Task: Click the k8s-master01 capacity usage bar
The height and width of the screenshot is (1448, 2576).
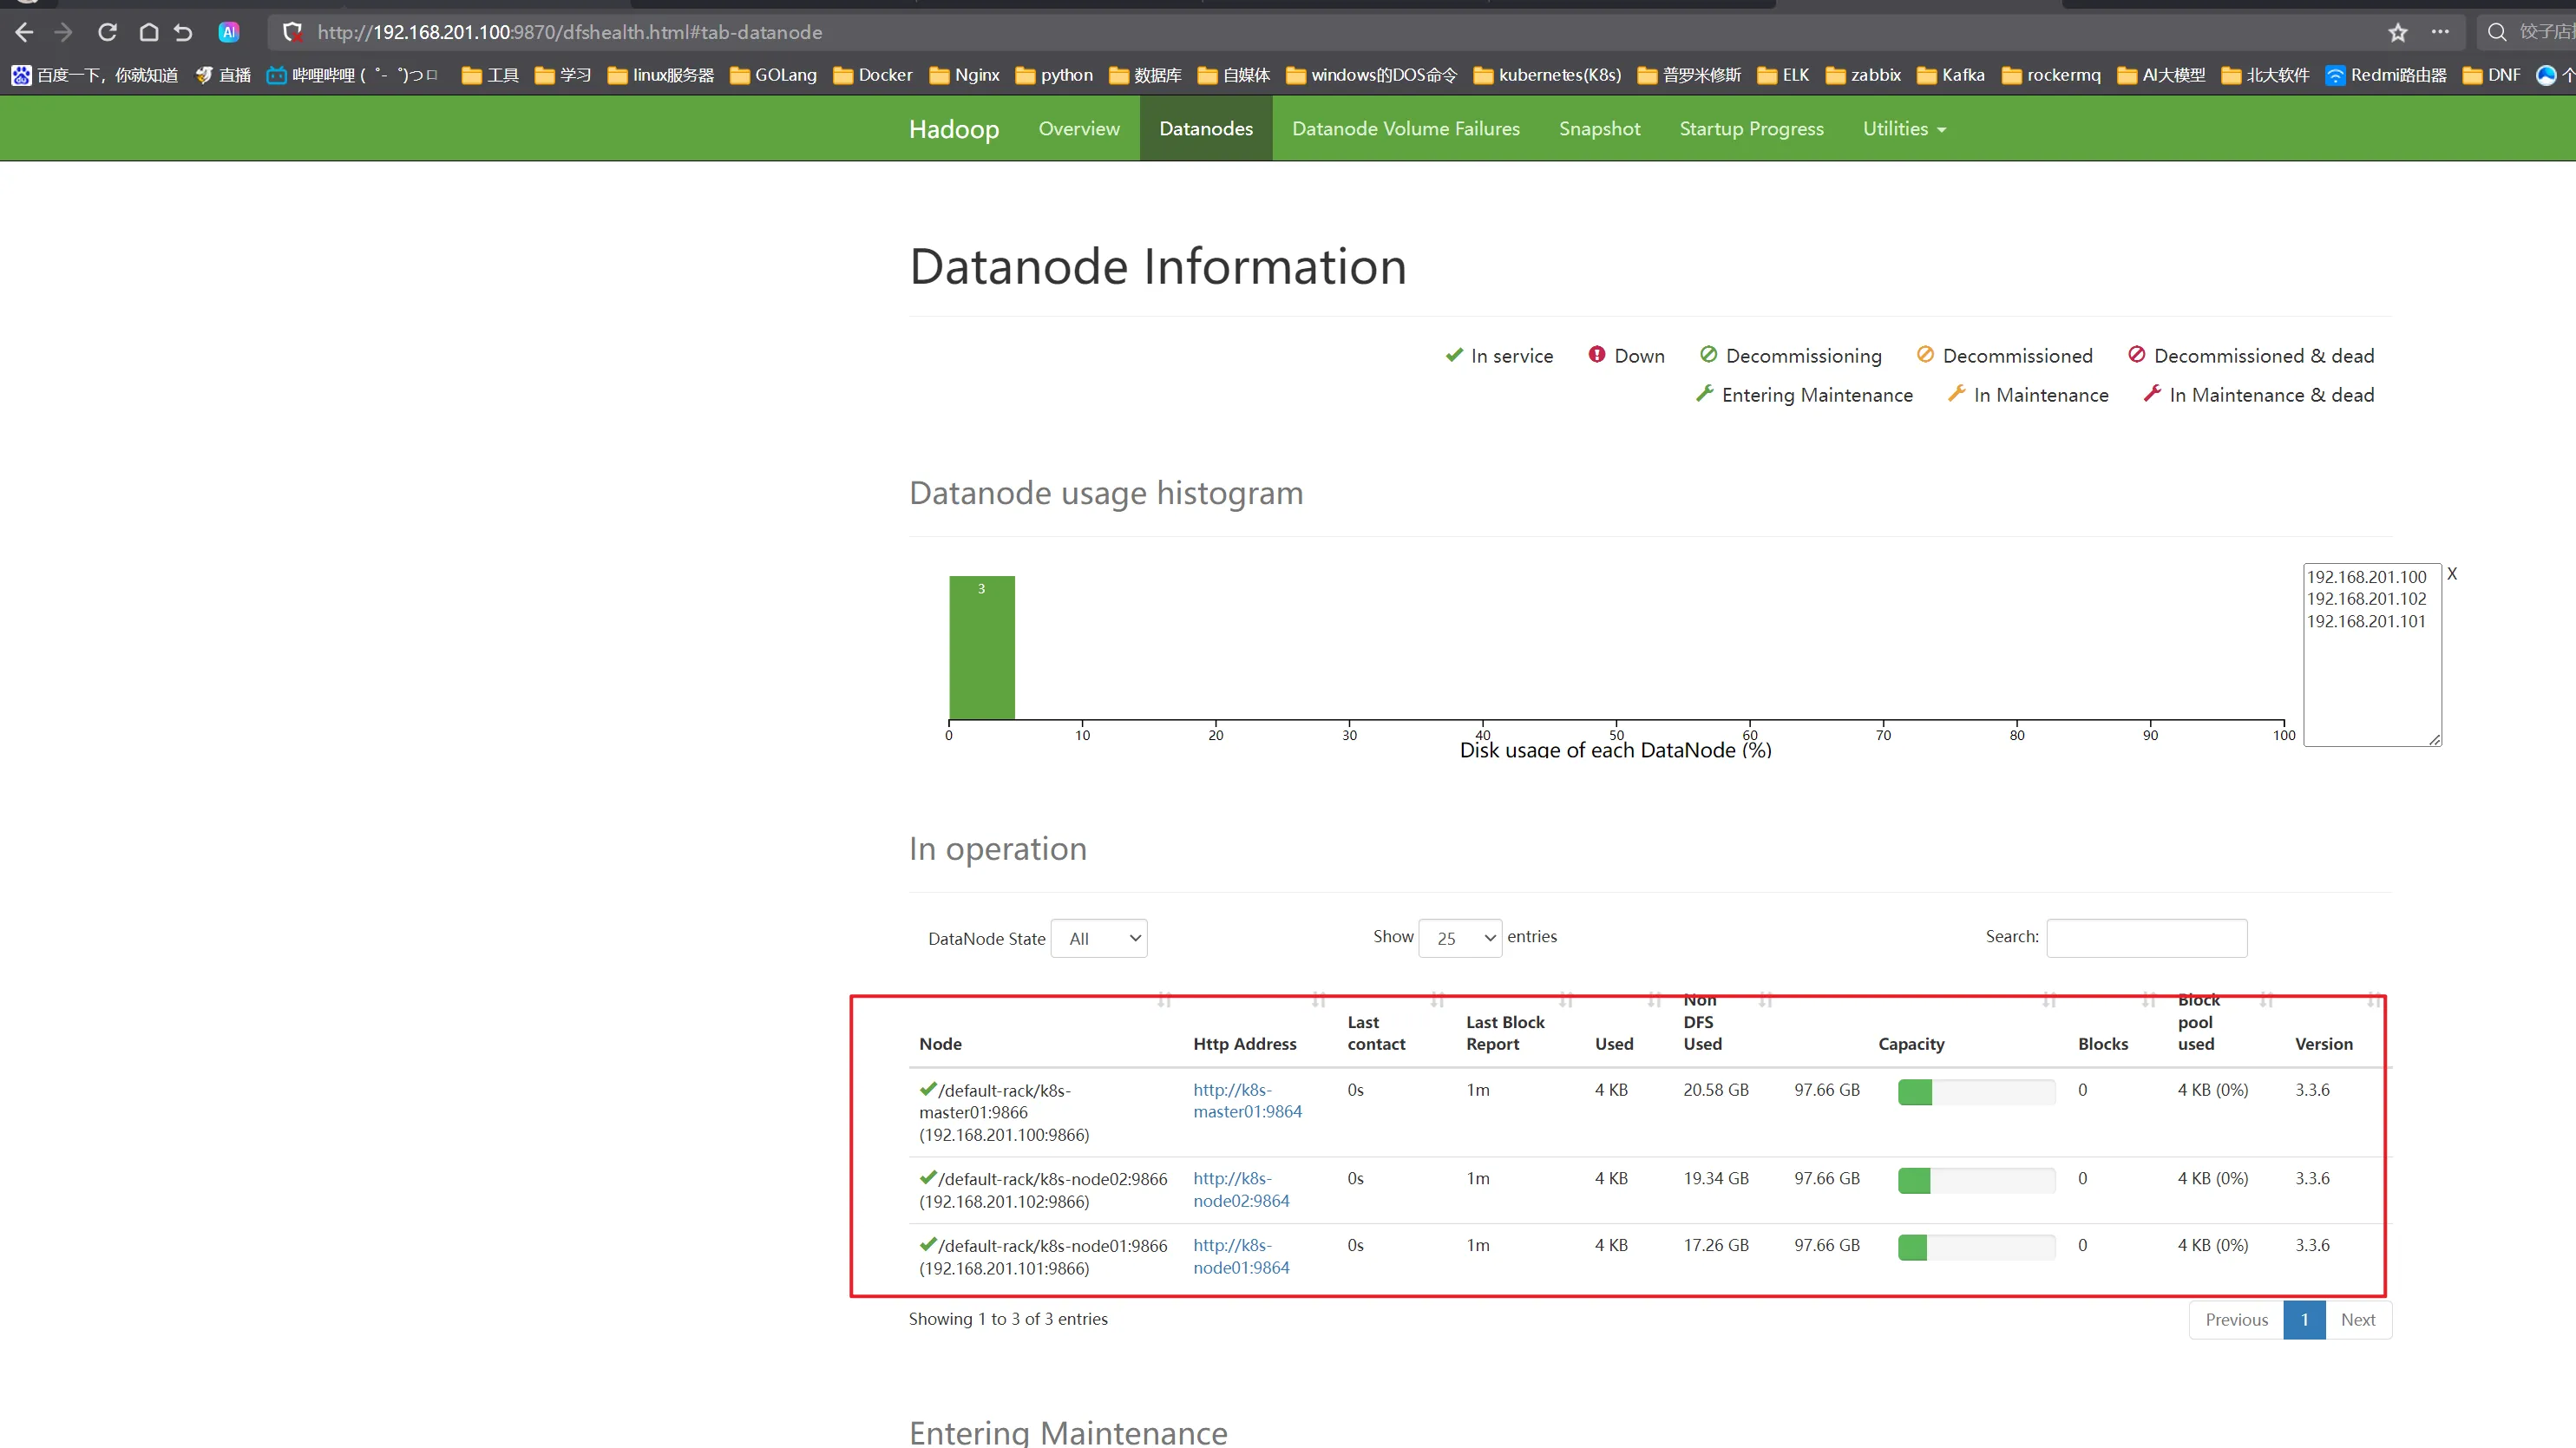Action: coord(1976,1092)
